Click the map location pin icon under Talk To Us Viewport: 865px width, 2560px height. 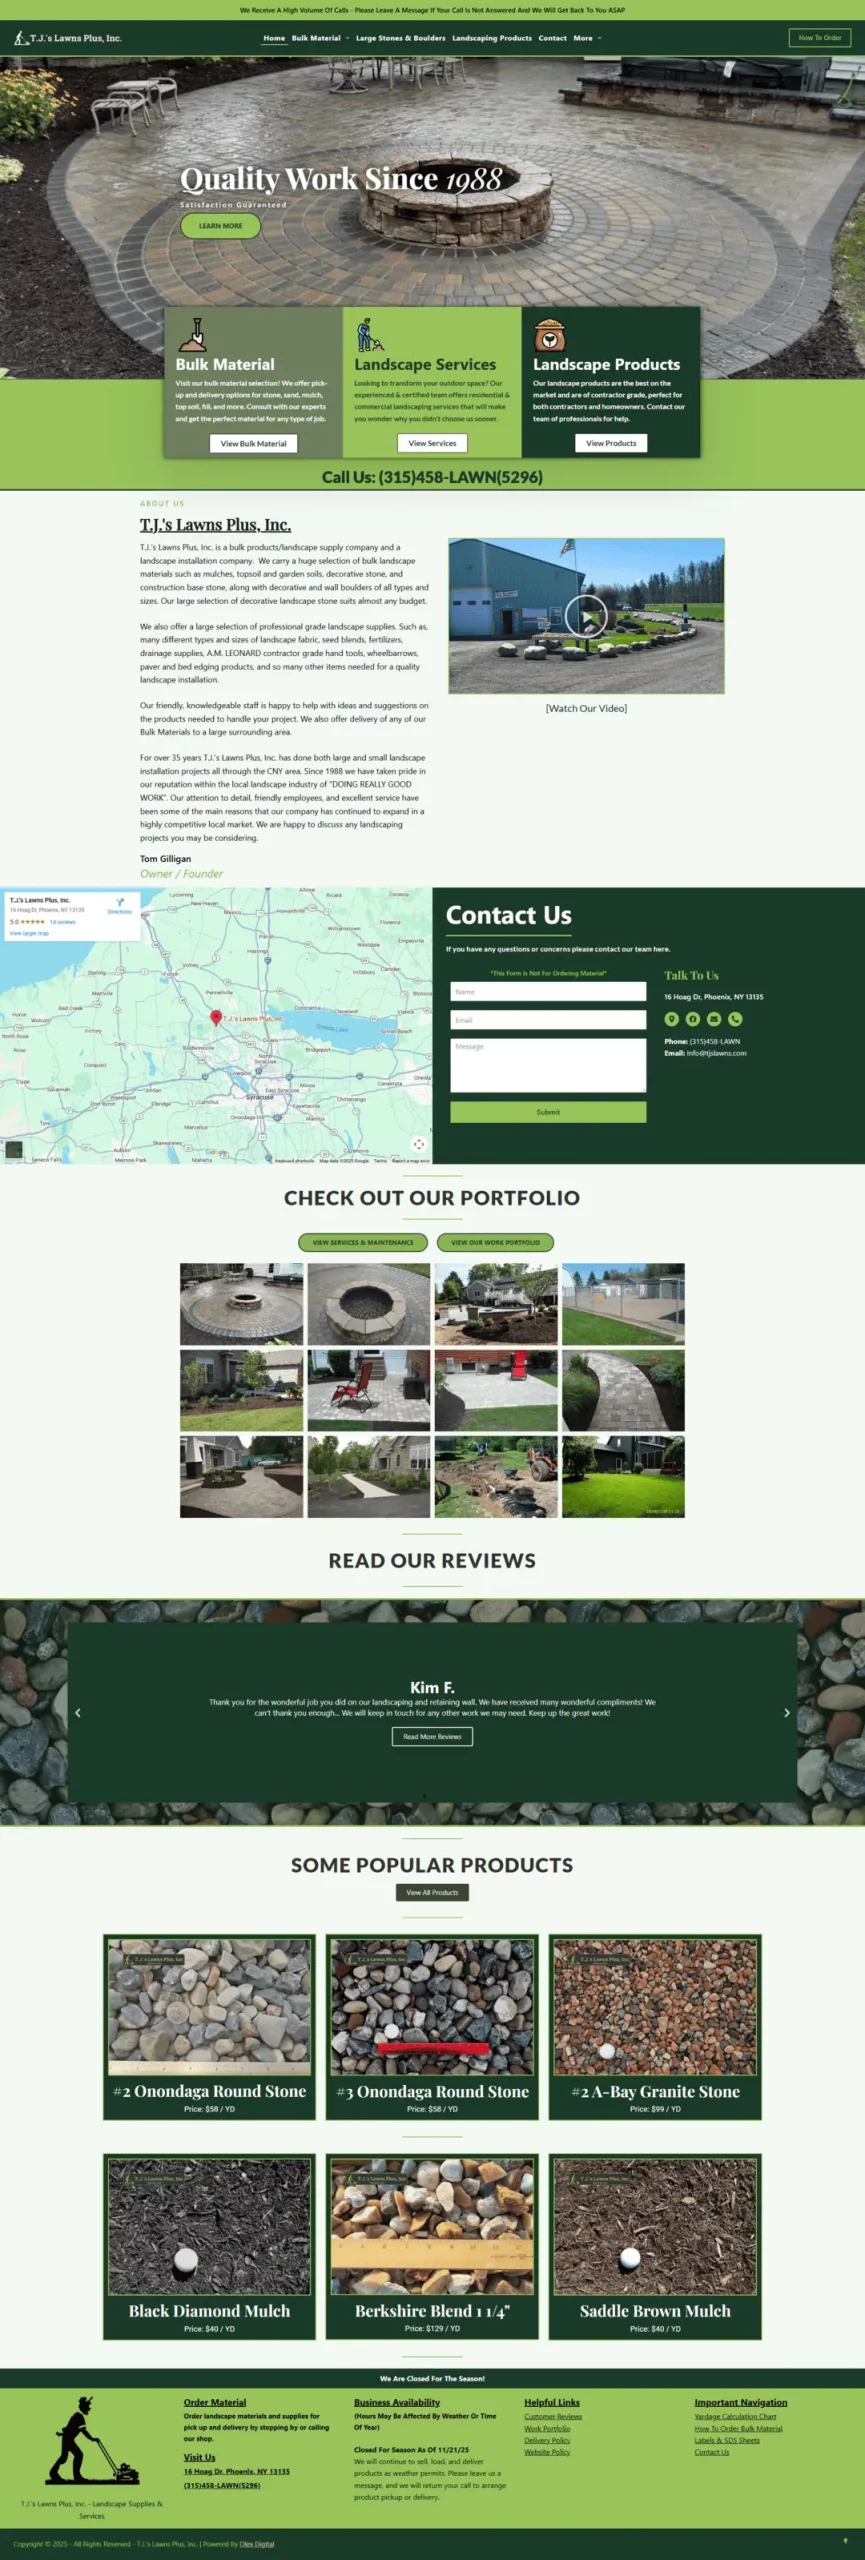[x=671, y=1019]
